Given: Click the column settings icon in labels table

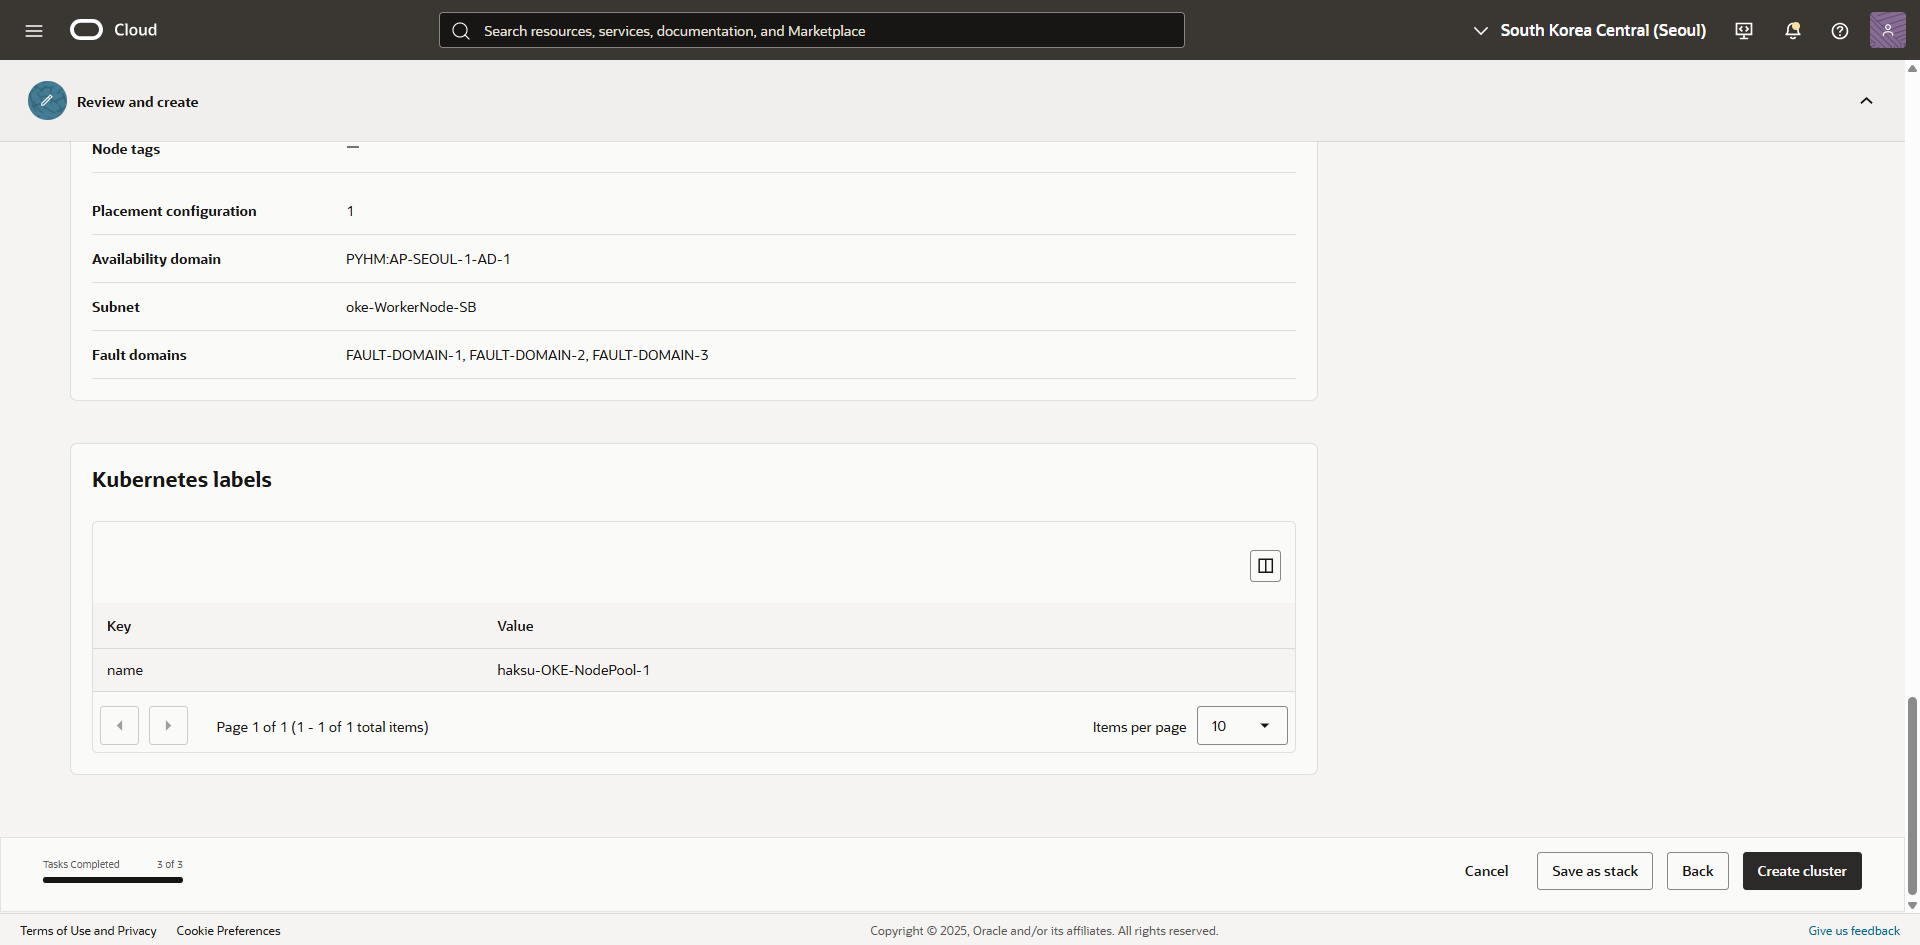Looking at the screenshot, I should (x=1265, y=566).
